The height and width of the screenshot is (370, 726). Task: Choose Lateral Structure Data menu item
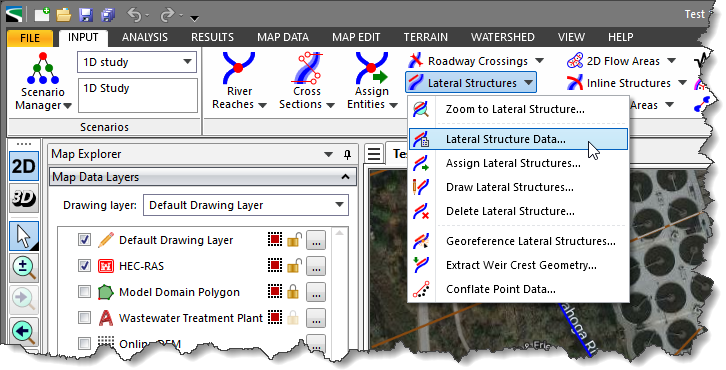click(x=518, y=139)
